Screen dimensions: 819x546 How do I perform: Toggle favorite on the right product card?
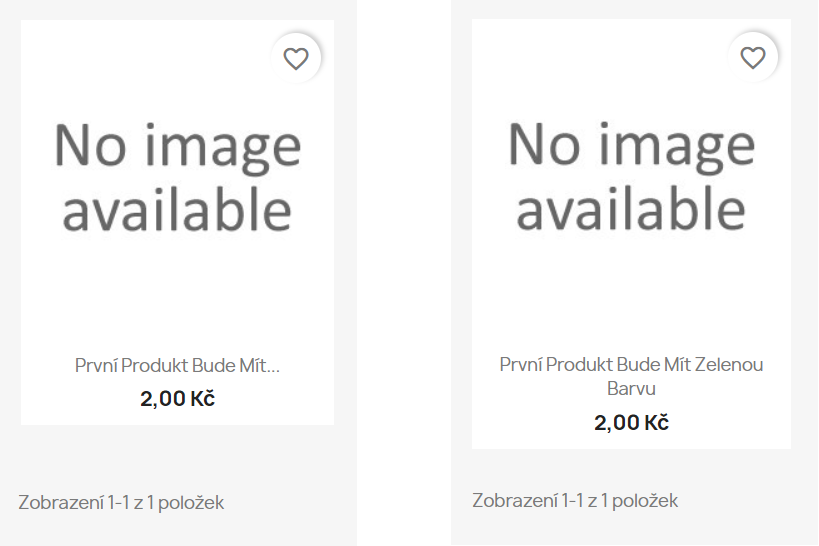[x=753, y=57]
